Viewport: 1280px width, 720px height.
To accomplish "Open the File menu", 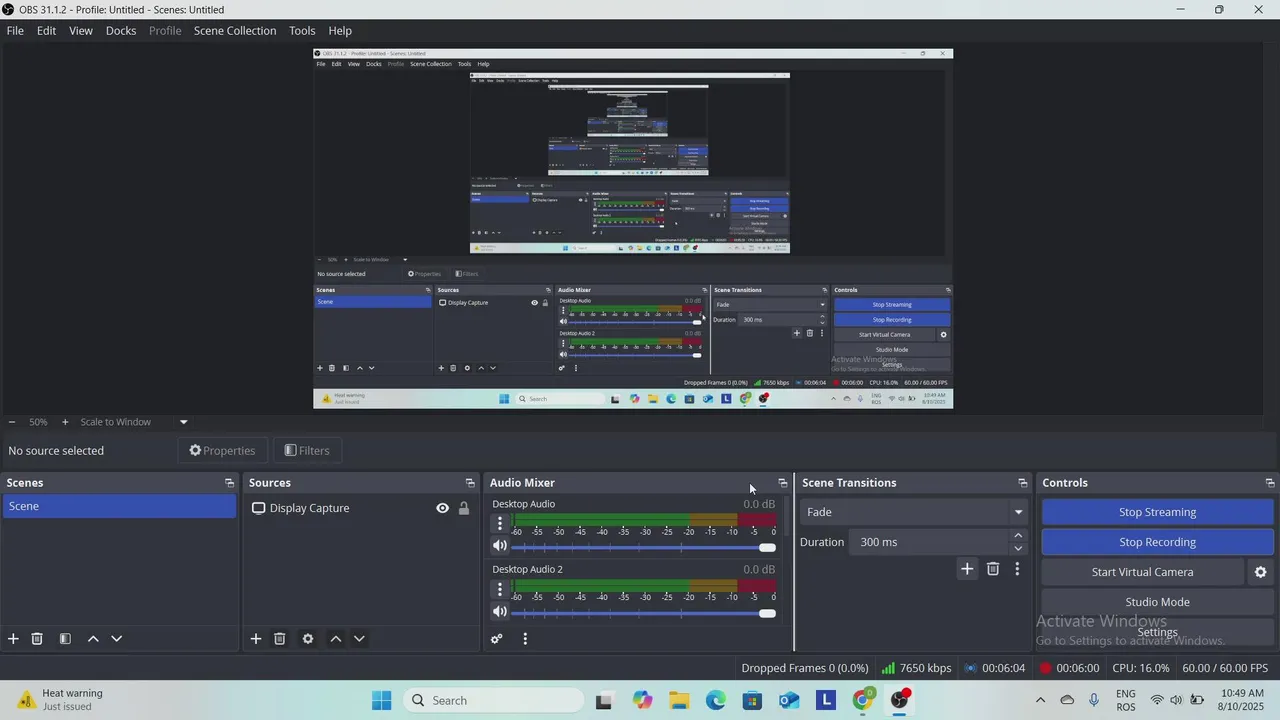I will coord(15,31).
